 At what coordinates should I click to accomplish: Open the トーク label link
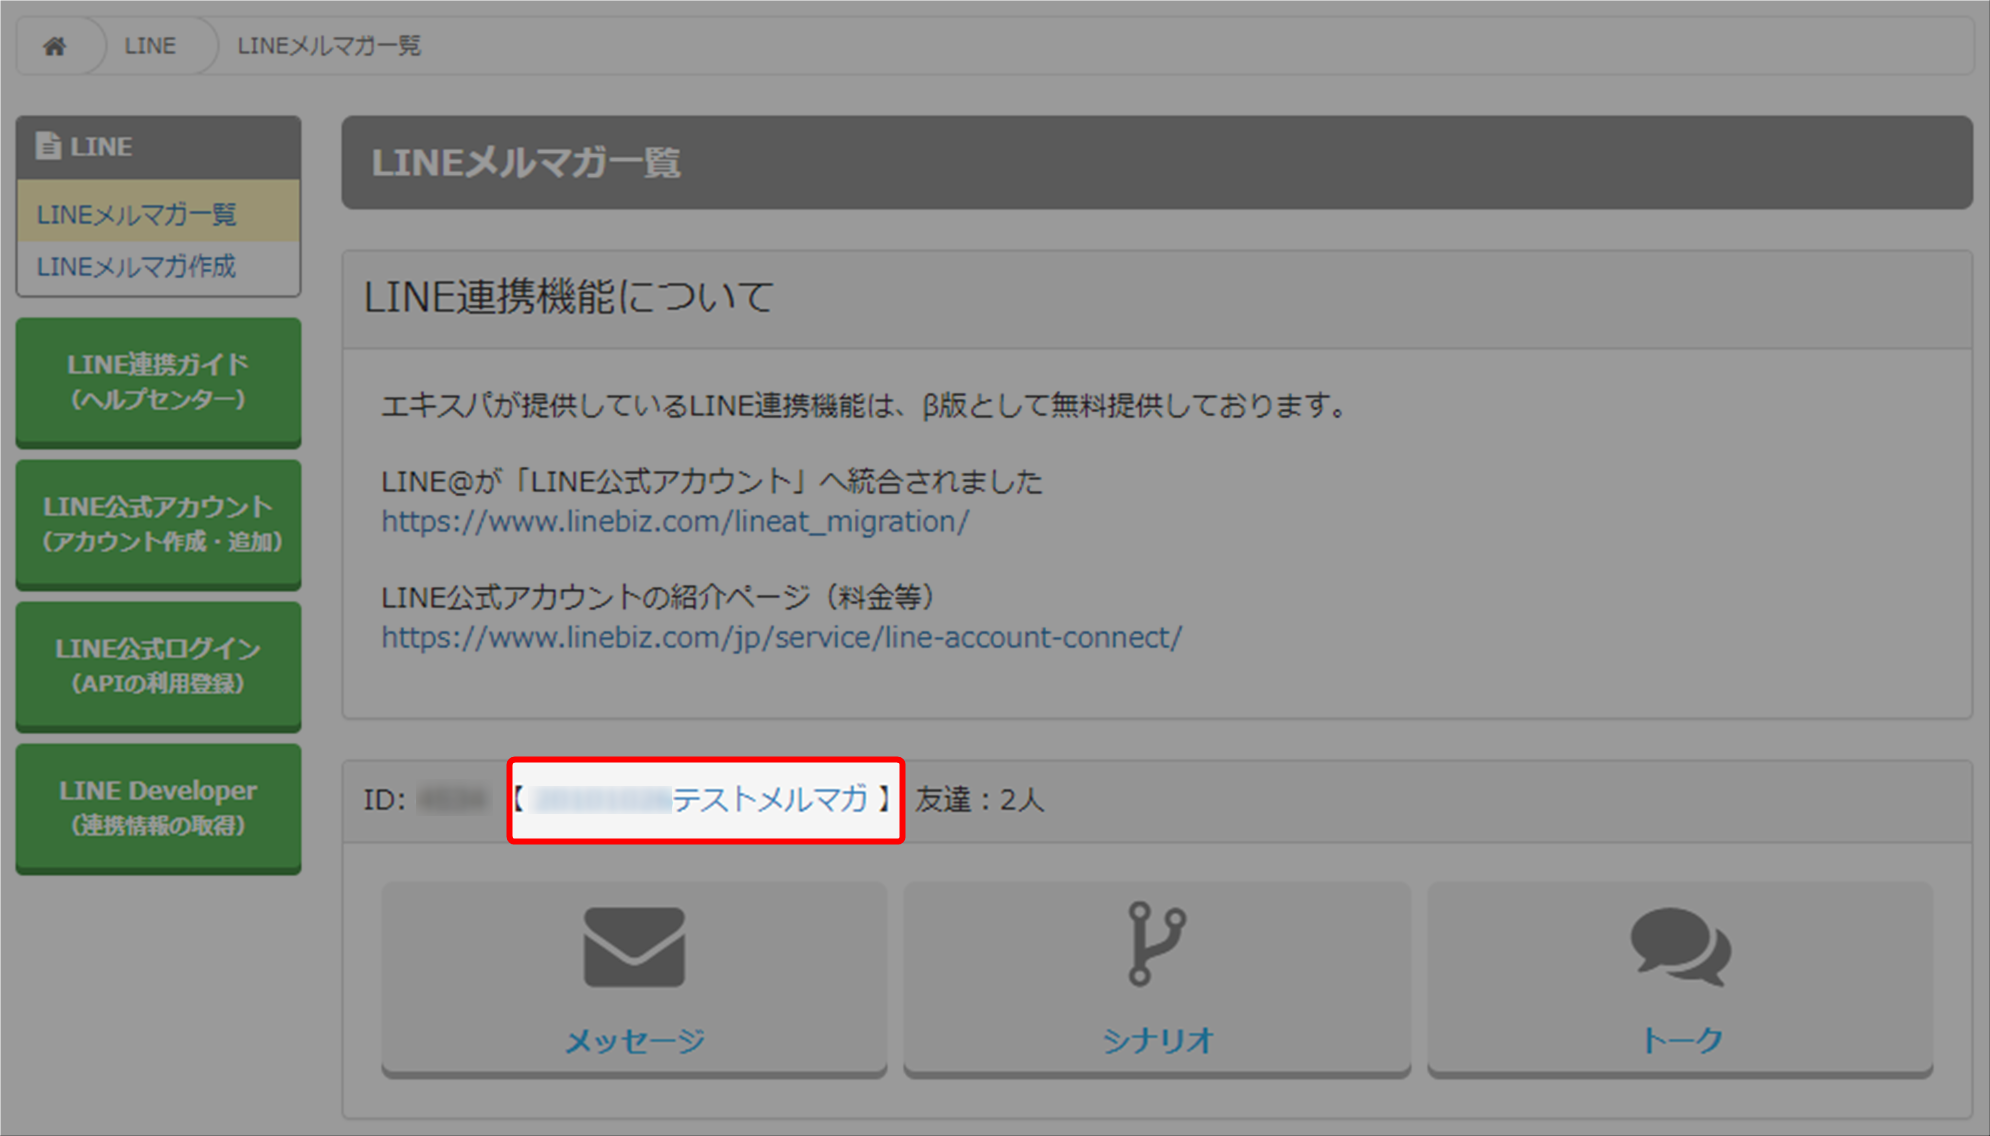[1681, 1040]
